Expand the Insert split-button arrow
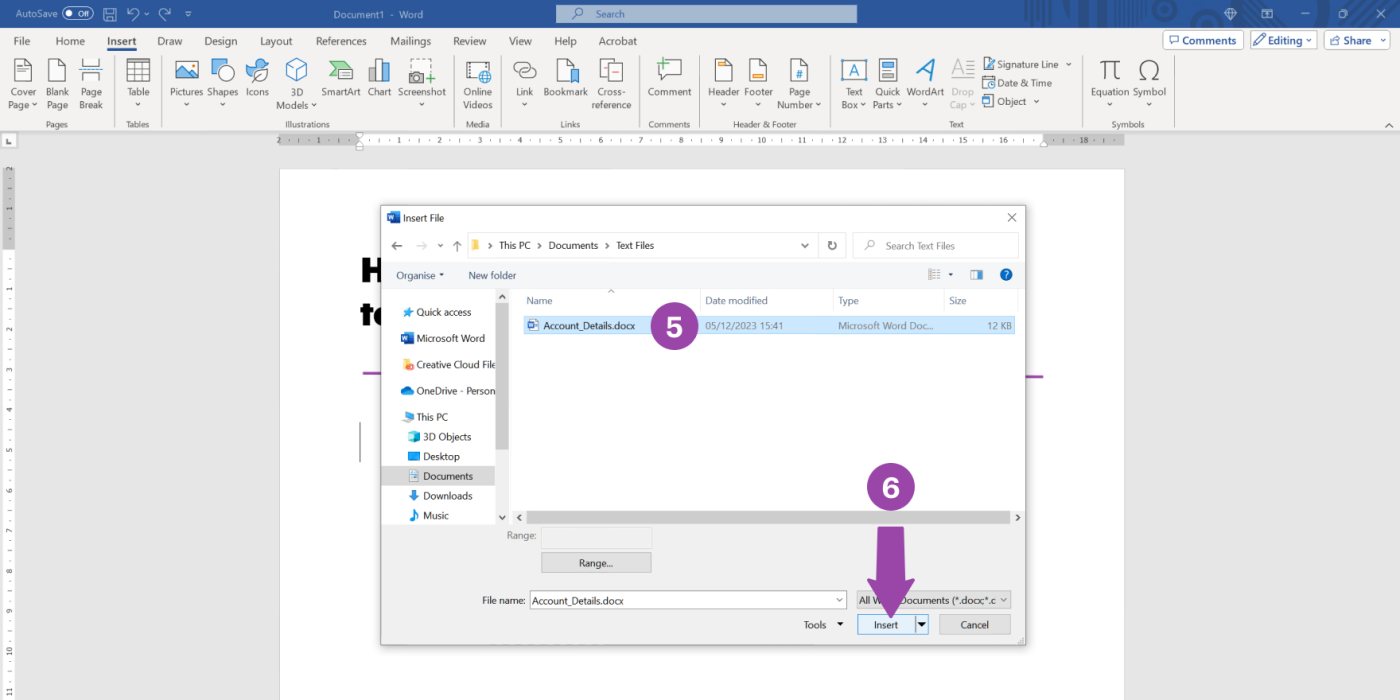Screen dimensions: 1400x700 [921, 623]
